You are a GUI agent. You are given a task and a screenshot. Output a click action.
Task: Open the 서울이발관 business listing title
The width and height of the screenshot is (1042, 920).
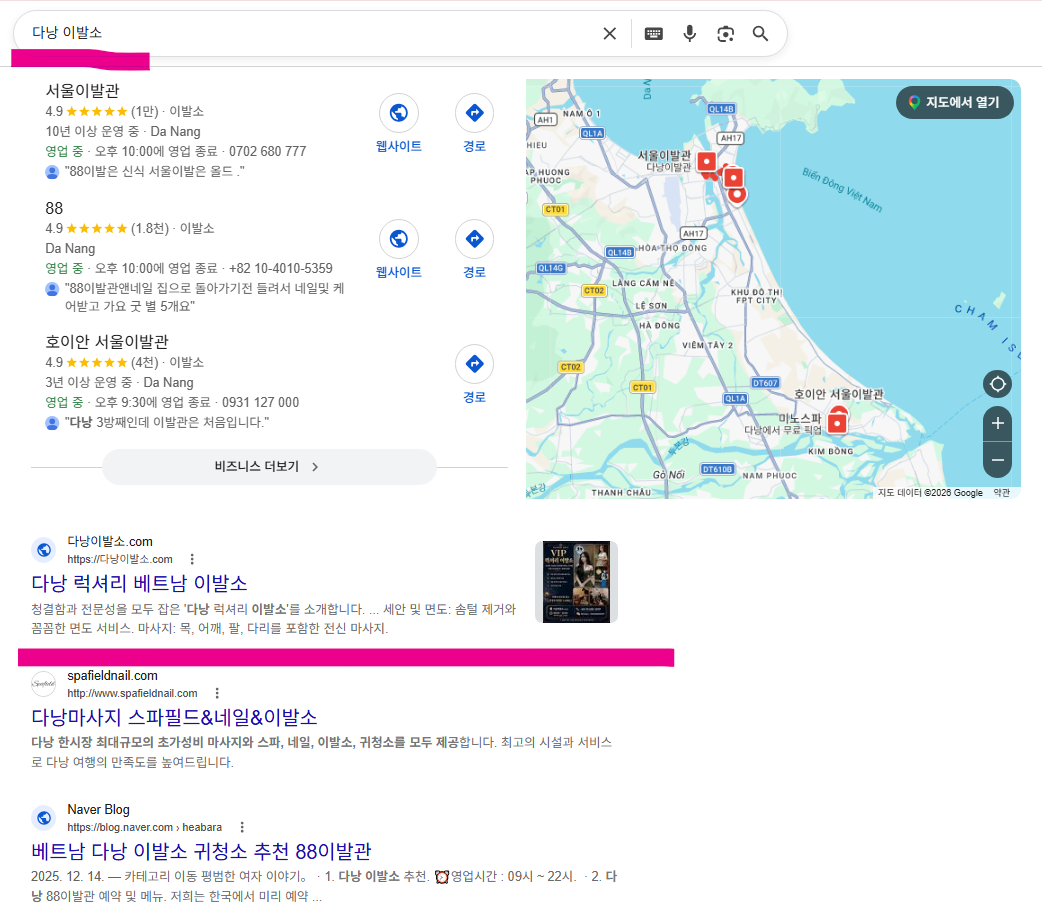click(82, 90)
